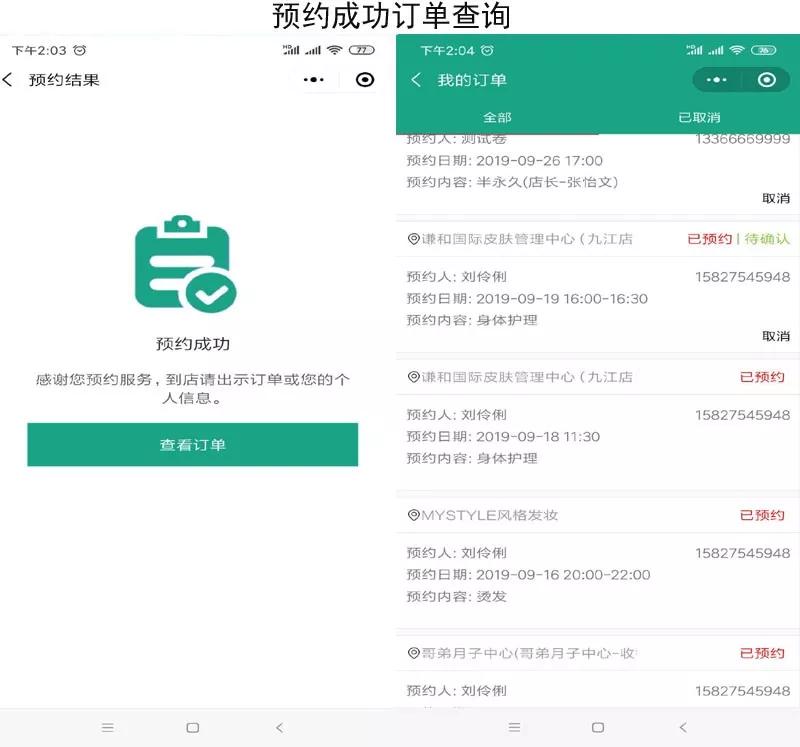
Task: Click the 查看订单 button
Action: pyautogui.click(x=192, y=444)
